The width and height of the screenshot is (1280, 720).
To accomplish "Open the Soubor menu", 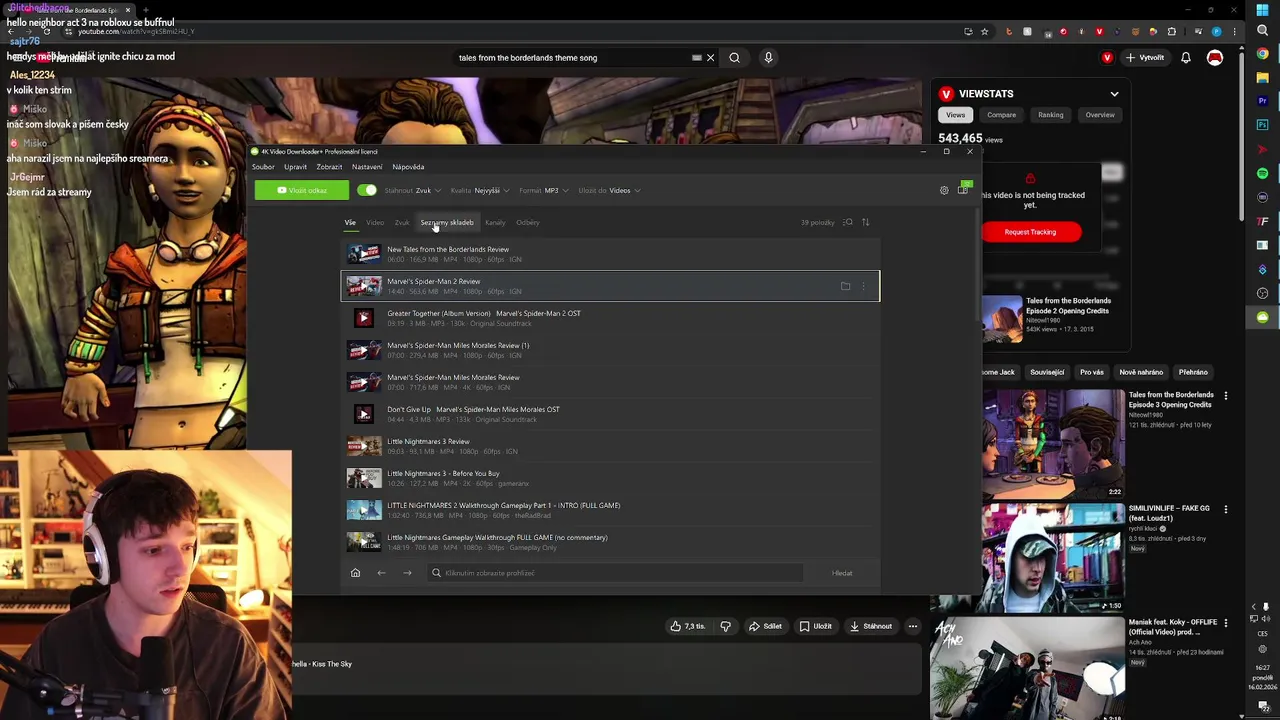I will pyautogui.click(x=263, y=167).
